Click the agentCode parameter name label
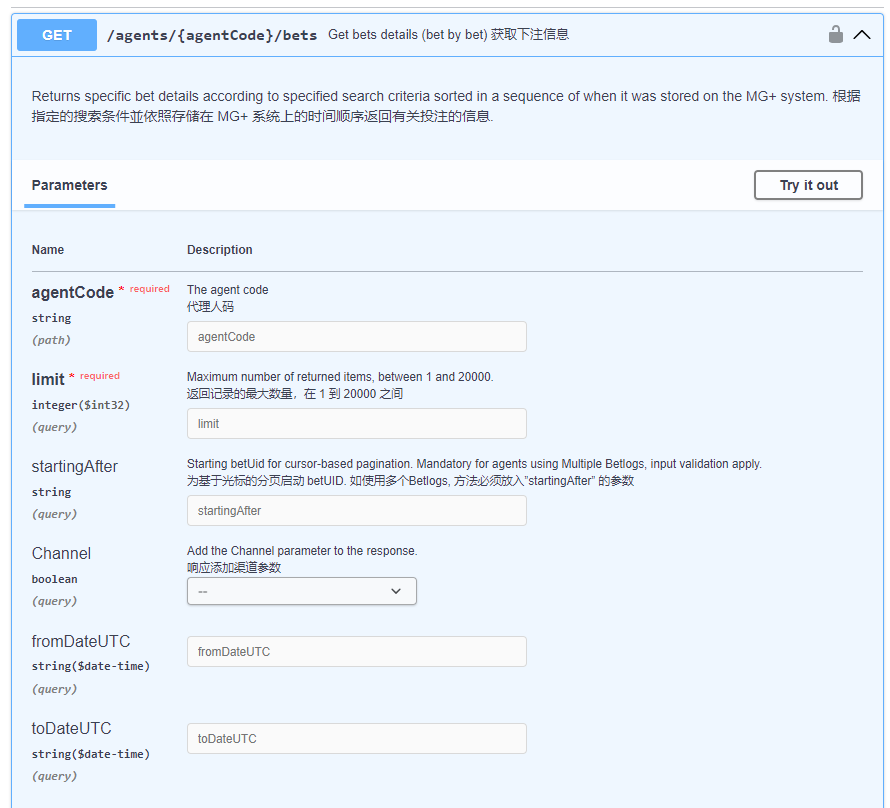Screen dimensions: 890x808 coord(72,293)
